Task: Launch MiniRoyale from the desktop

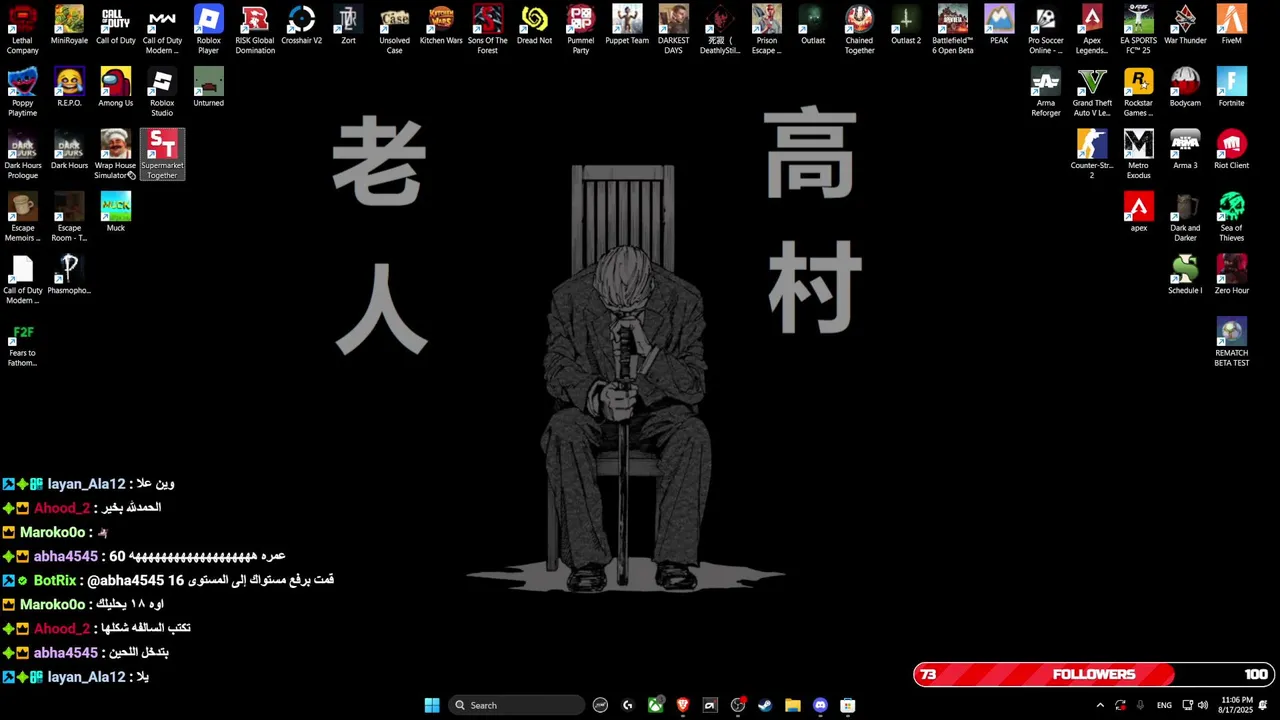Action: (x=69, y=26)
